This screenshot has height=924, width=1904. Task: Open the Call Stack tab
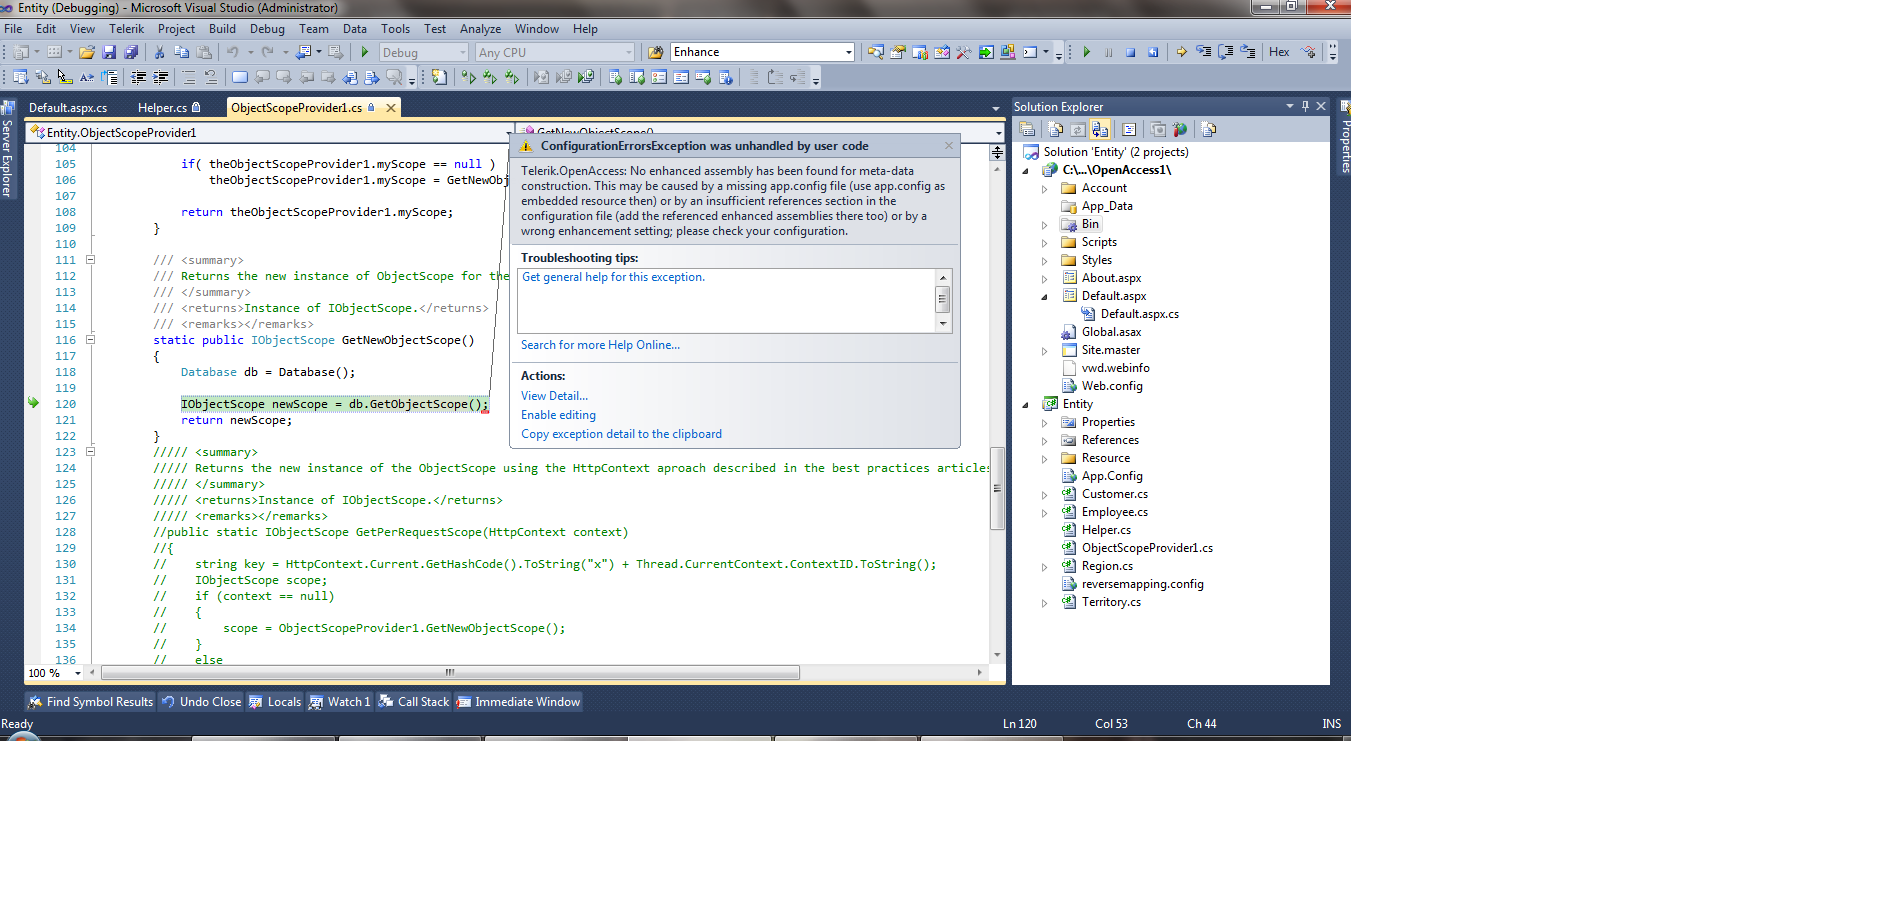[413, 702]
